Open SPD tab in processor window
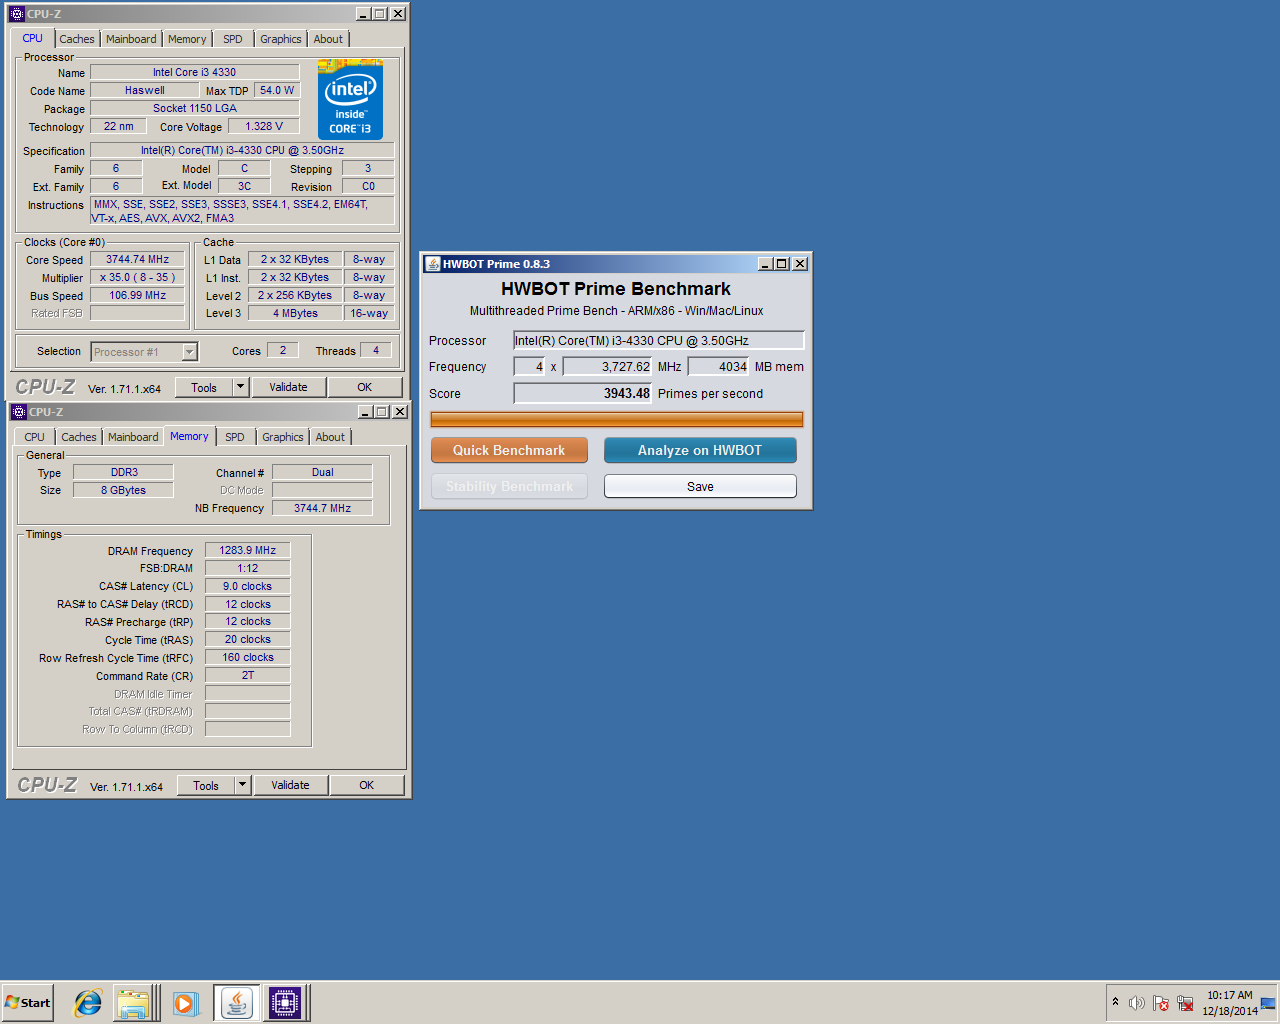The image size is (1280, 1024). (233, 39)
